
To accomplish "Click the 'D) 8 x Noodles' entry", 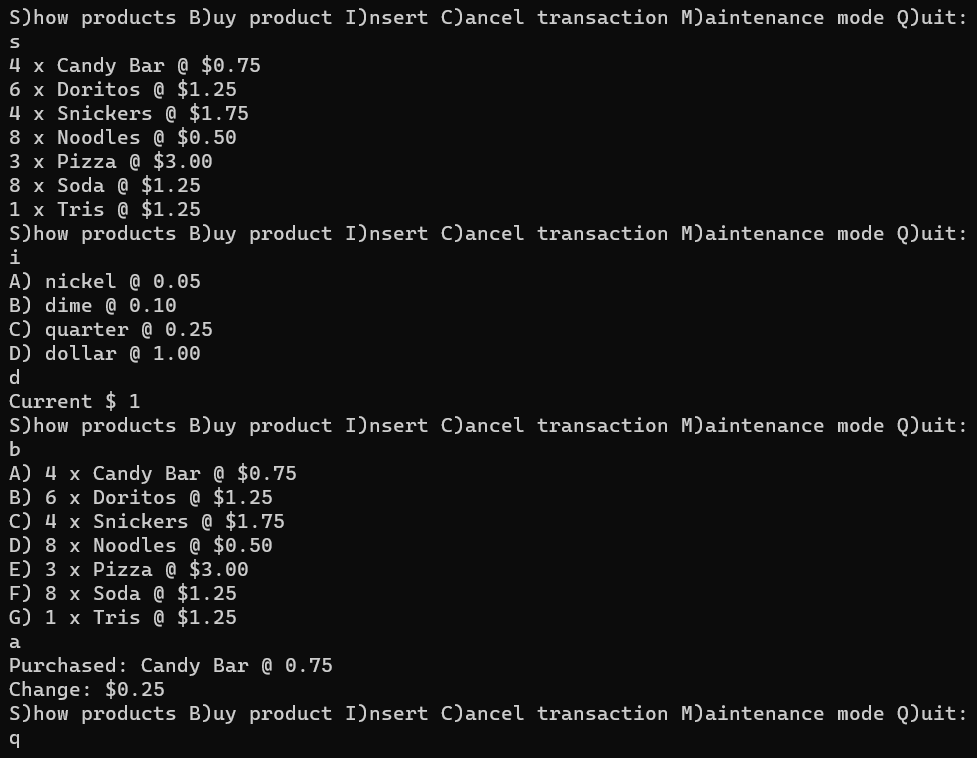I will click(x=141, y=546).
